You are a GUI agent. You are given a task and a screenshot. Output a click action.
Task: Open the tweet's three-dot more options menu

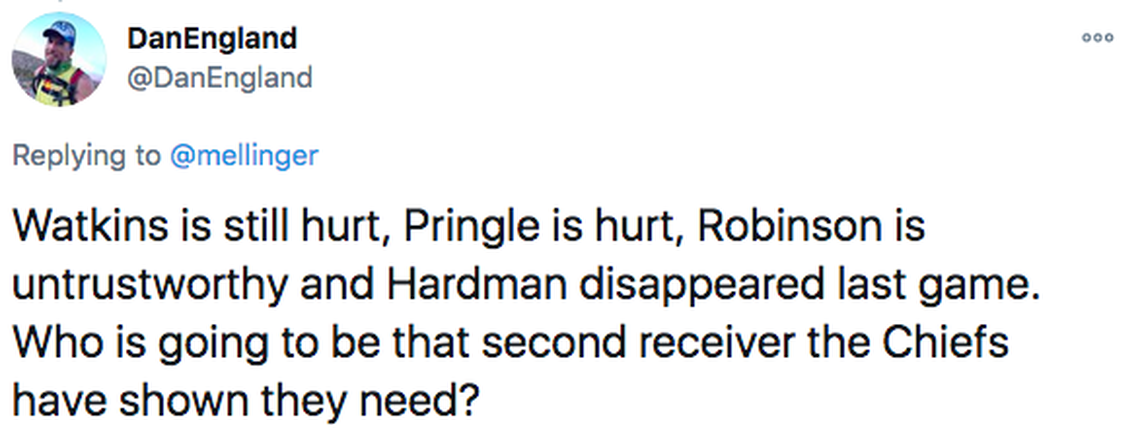(x=1097, y=36)
